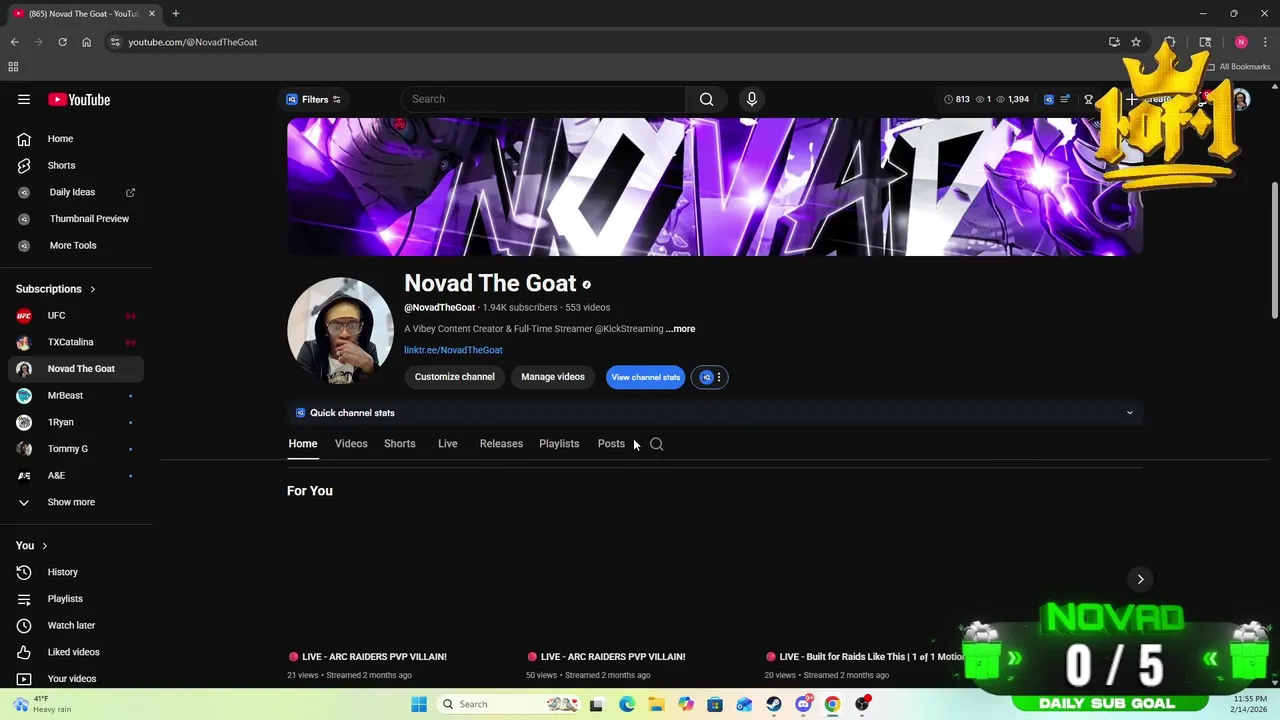Click Manage videos button
Image resolution: width=1280 pixels, height=720 pixels.
[x=552, y=377]
